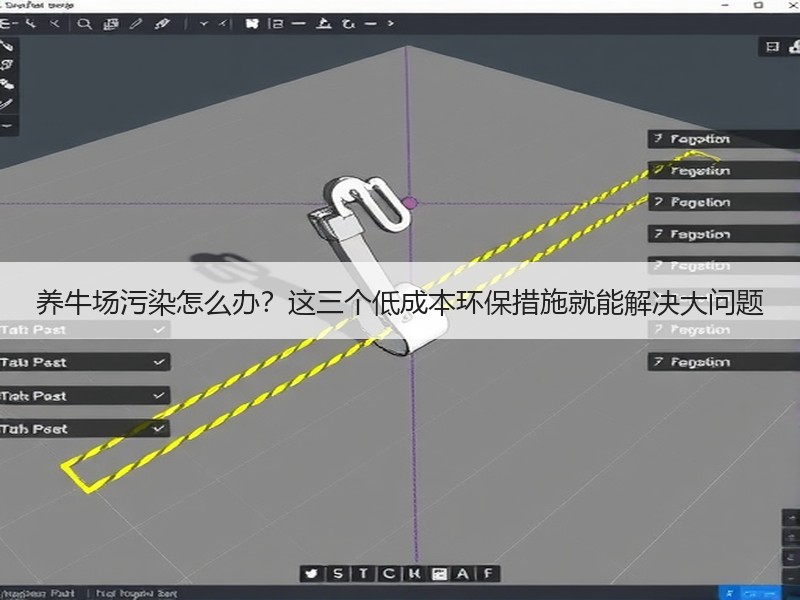Select the pencil draw tool

pyautogui.click(x=136, y=24)
